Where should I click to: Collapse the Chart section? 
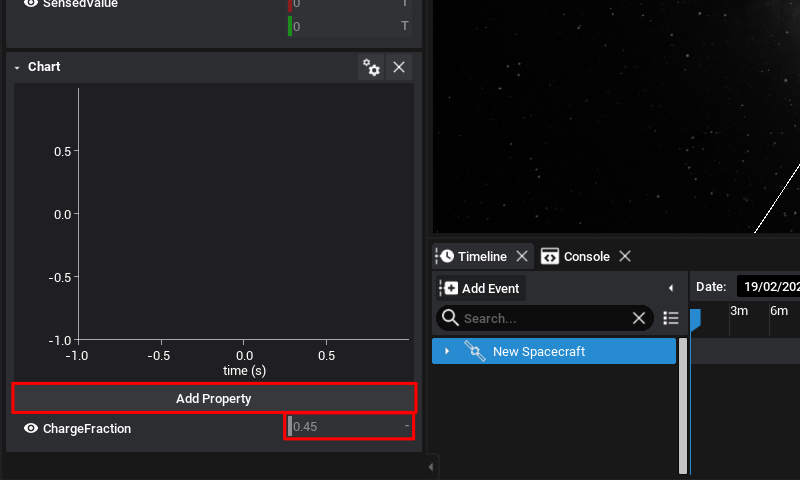pos(17,67)
